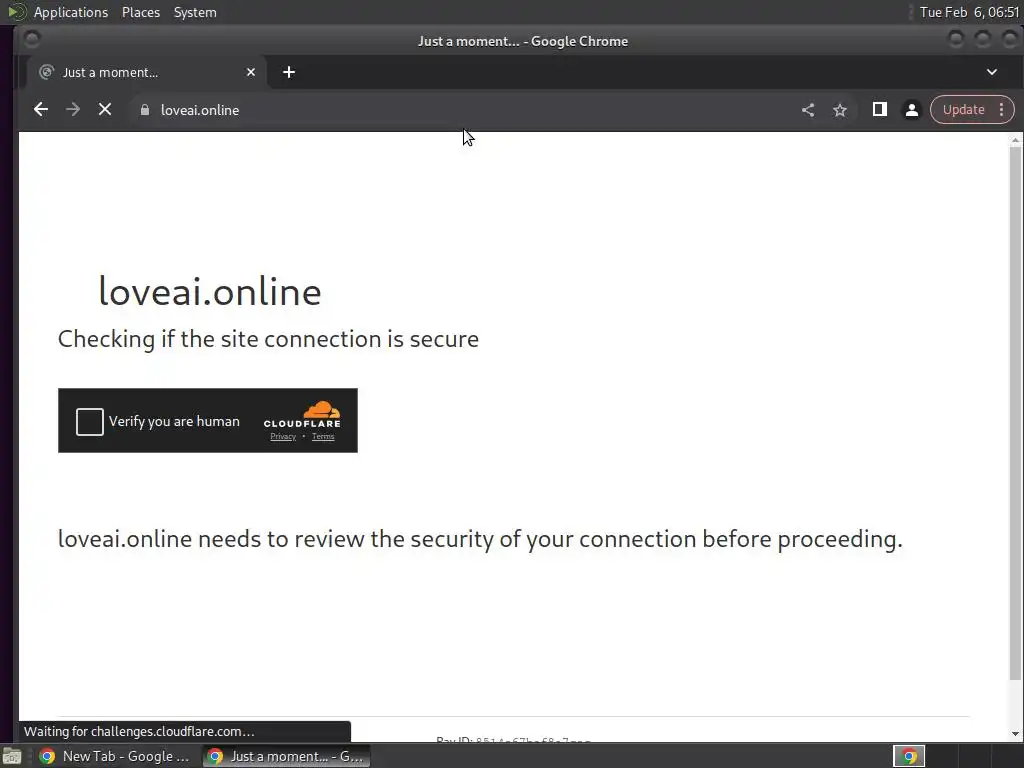Viewport: 1024px width, 768px height.
Task: Click the loveai.online heading text
Action: click(210, 291)
